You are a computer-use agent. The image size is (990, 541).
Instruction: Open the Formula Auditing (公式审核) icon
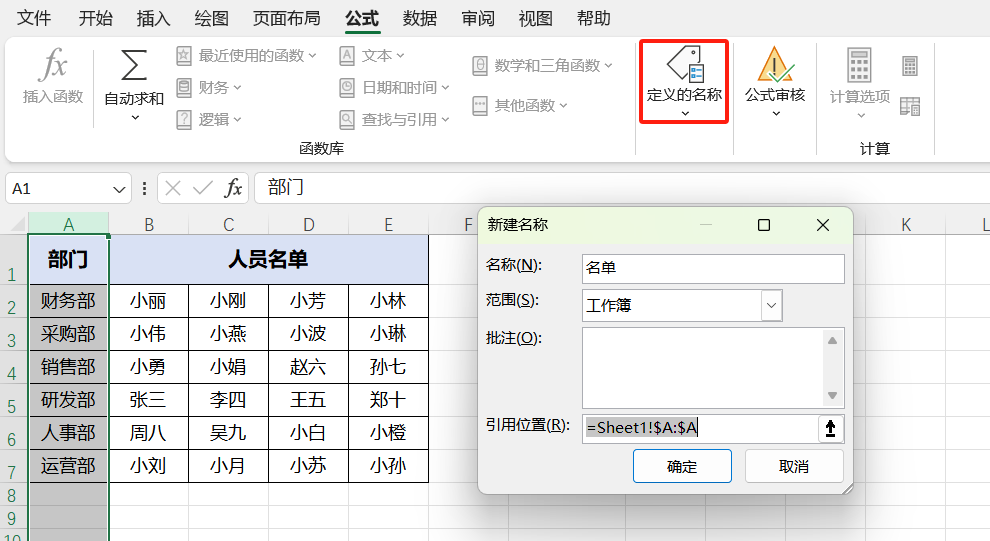[x=775, y=65]
